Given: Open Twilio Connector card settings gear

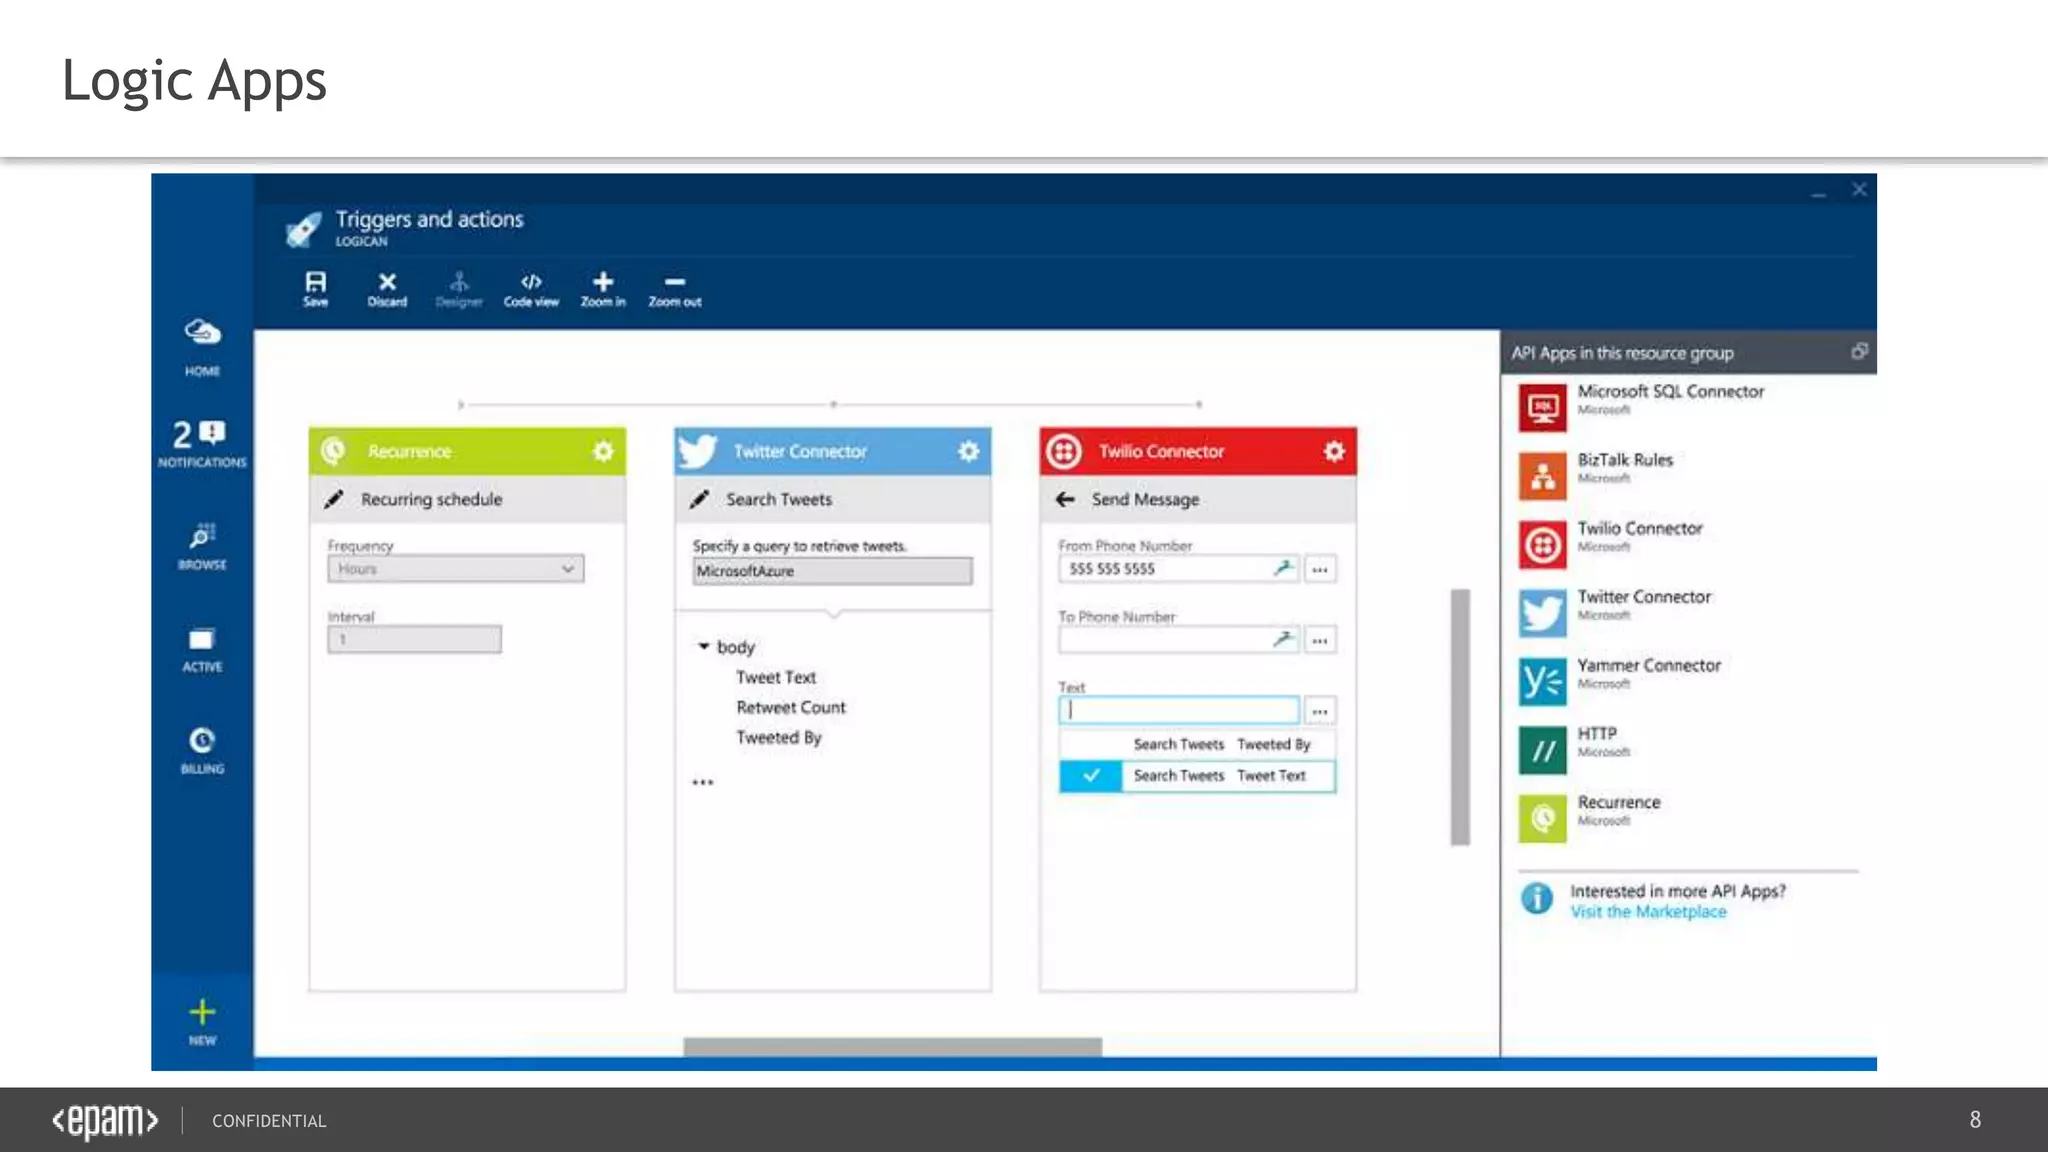Looking at the screenshot, I should point(1334,451).
